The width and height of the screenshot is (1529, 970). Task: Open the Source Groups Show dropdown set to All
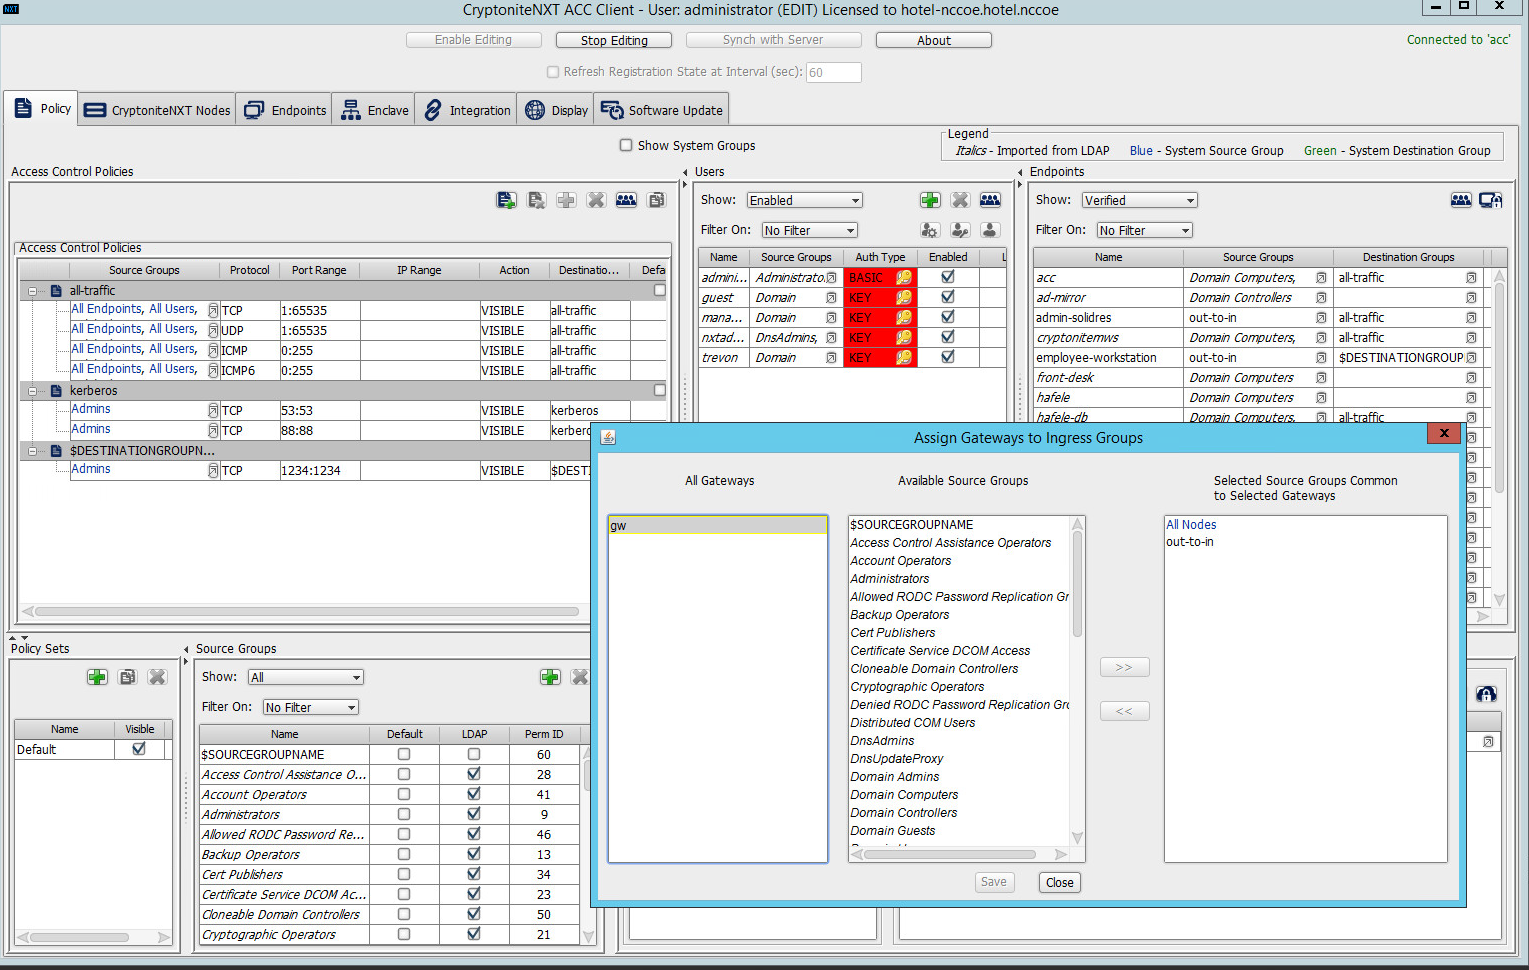[306, 677]
